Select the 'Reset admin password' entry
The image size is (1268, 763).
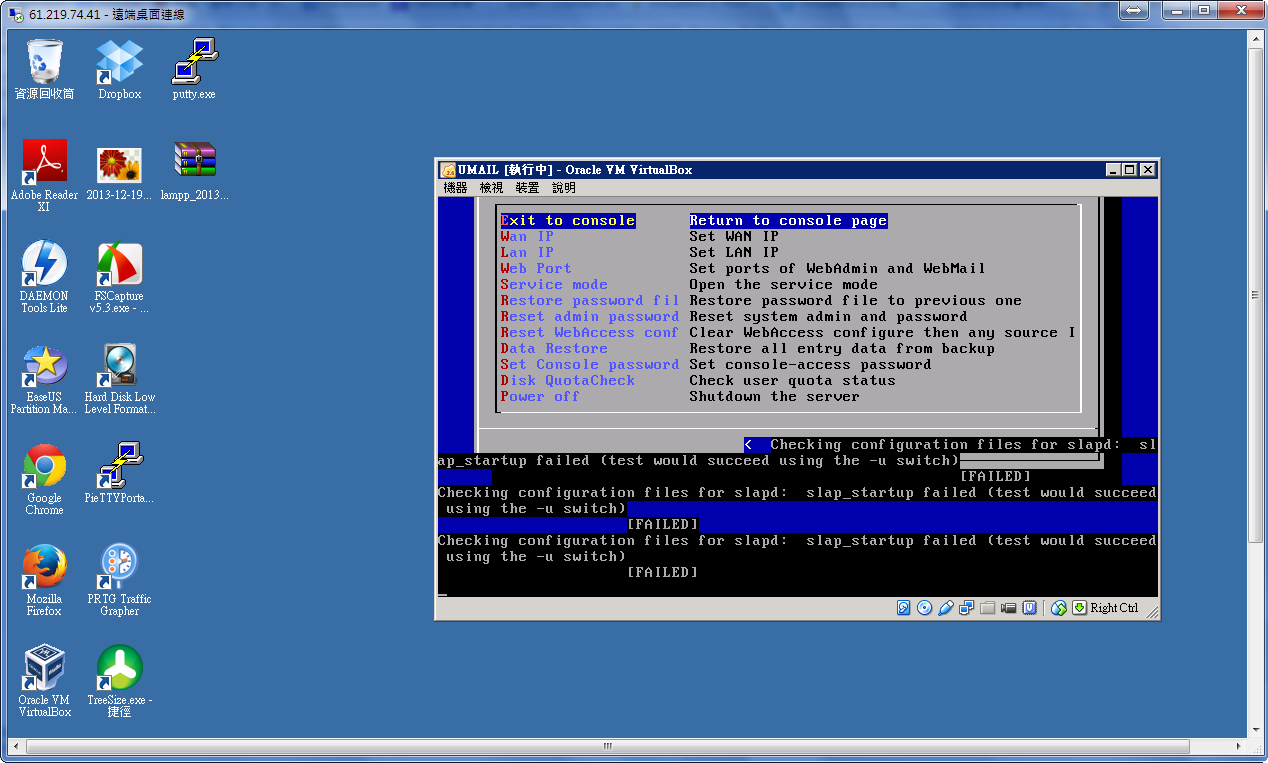point(590,317)
